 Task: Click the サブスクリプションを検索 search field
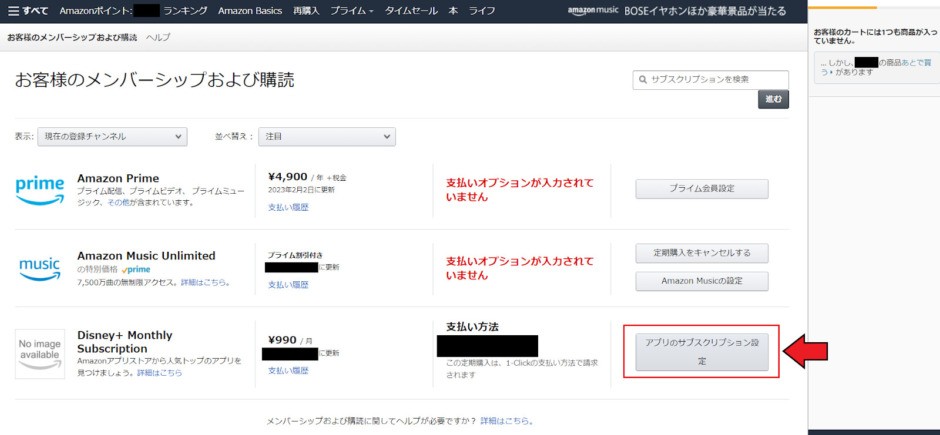tap(710, 80)
